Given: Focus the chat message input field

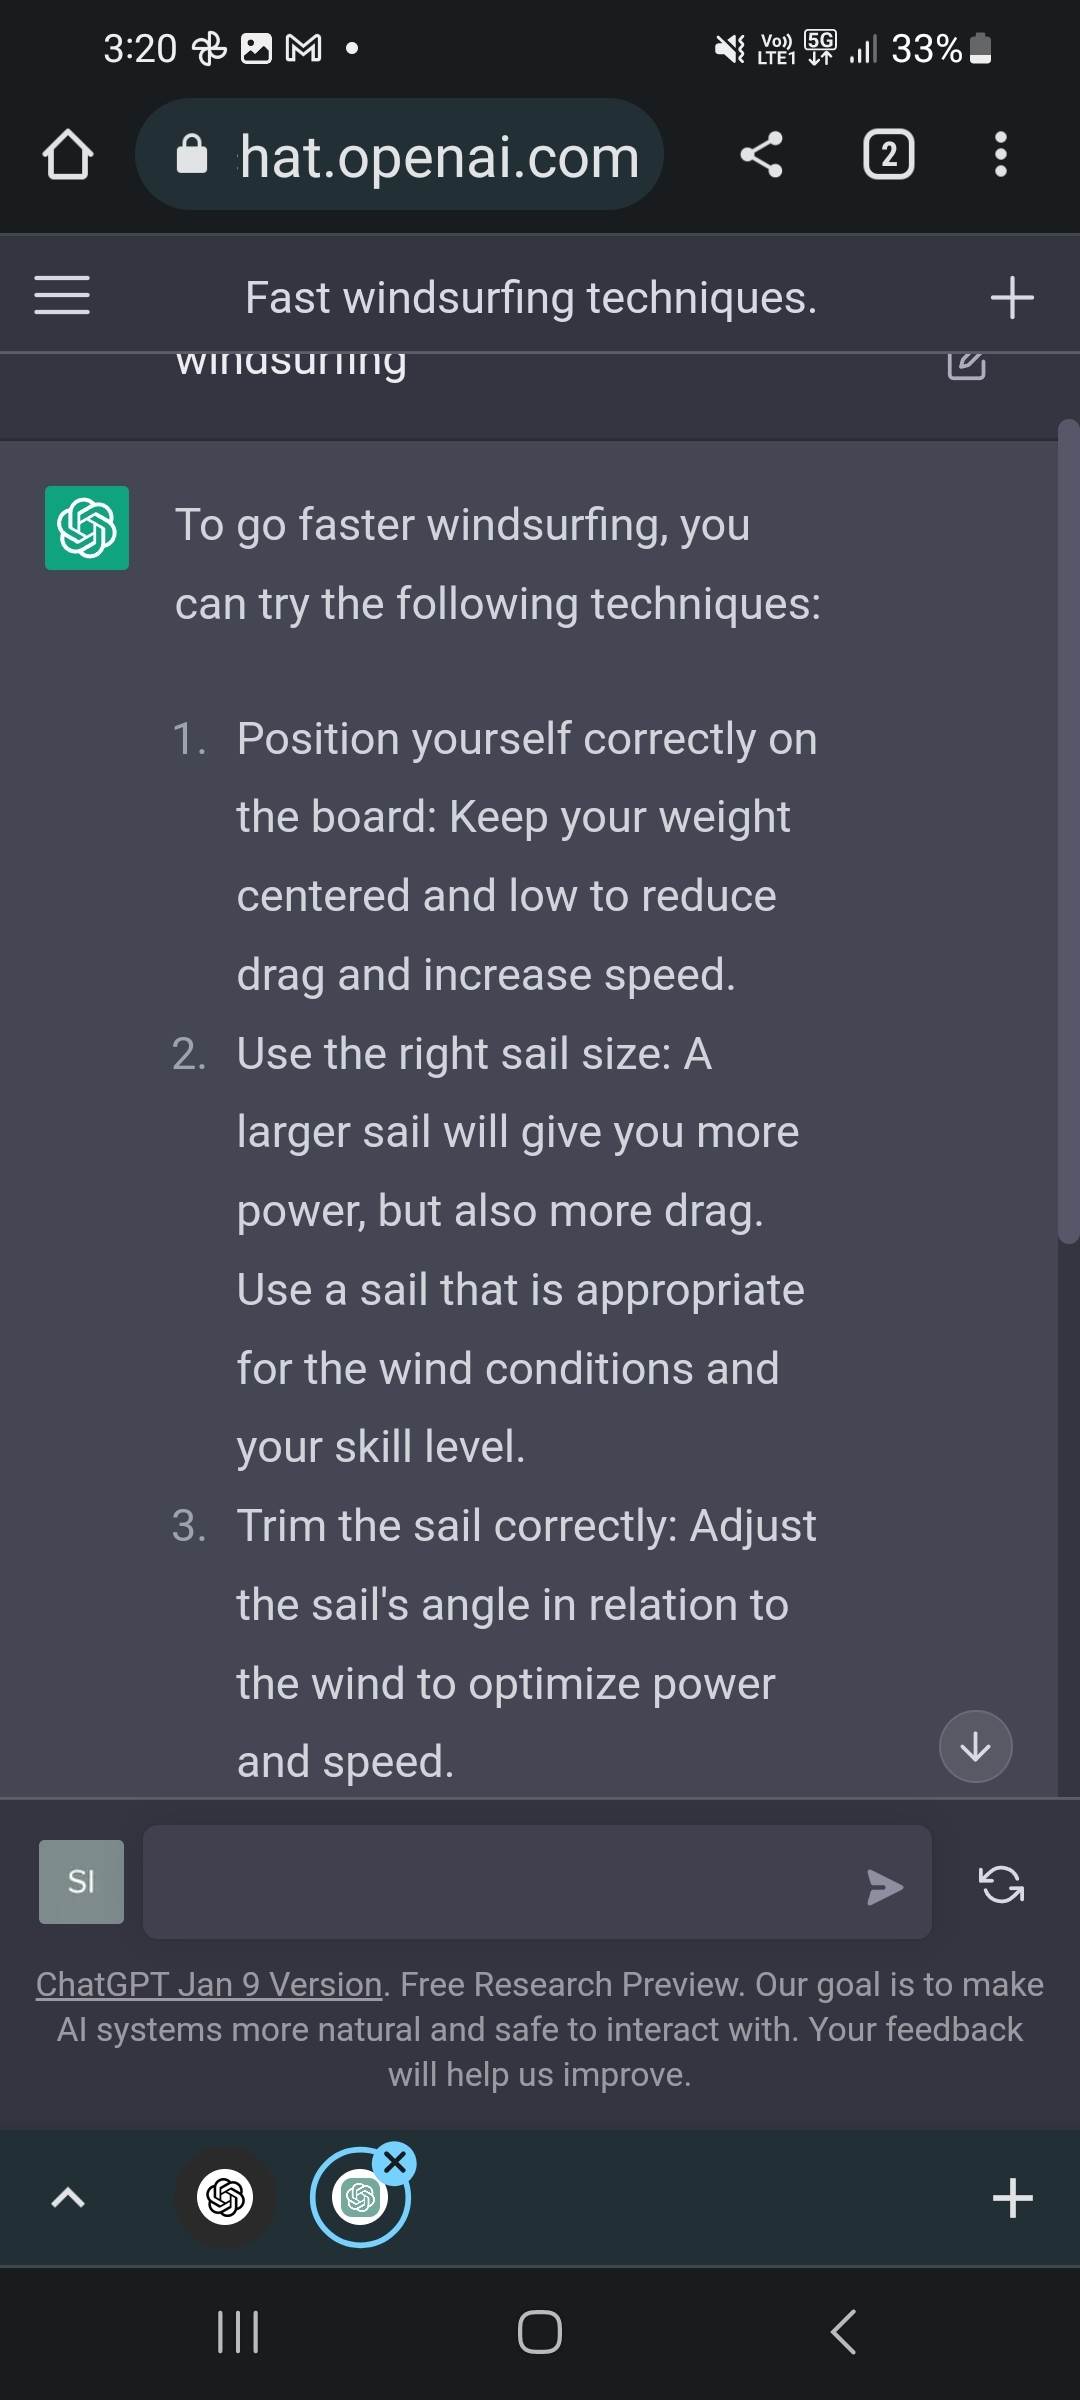Looking at the screenshot, I should [x=500, y=1883].
